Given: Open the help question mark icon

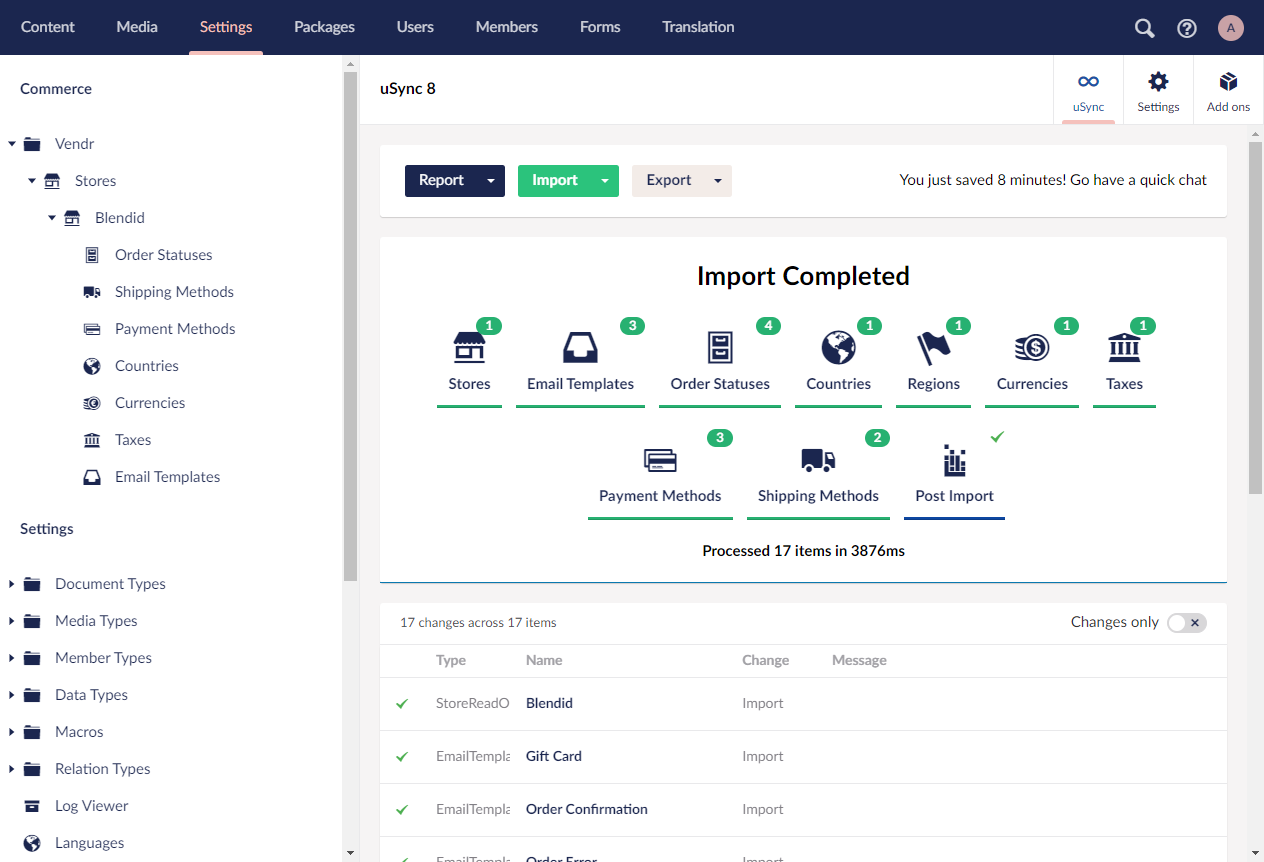Looking at the screenshot, I should coord(1187,28).
